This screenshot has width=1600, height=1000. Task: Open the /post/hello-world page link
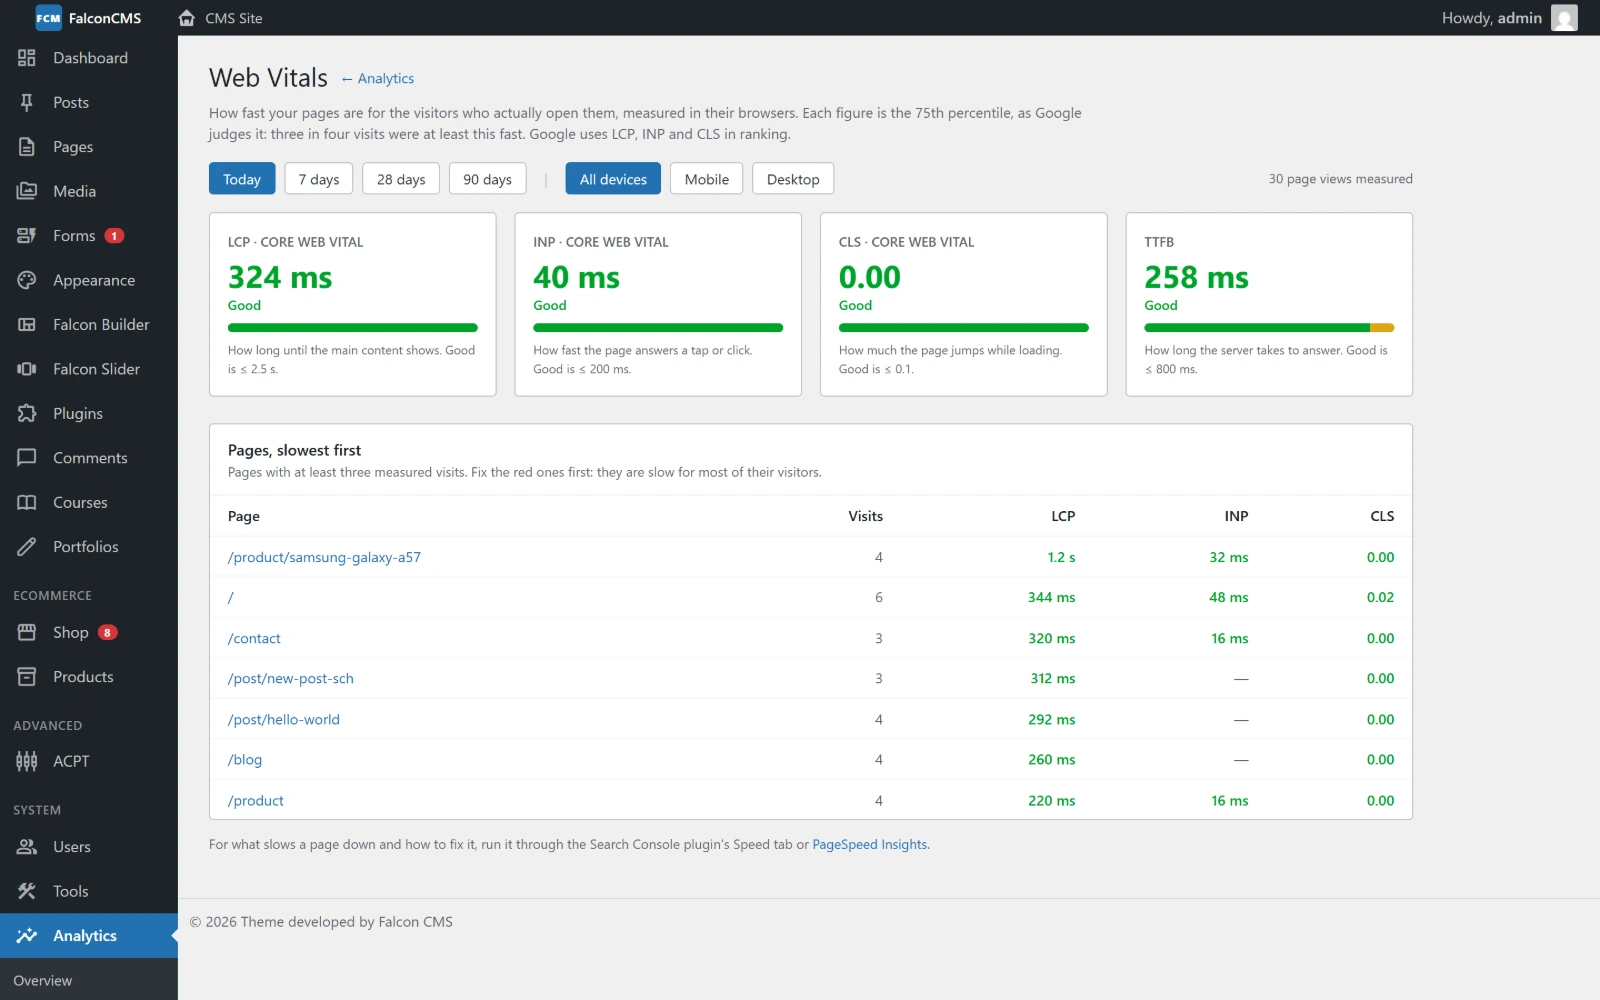click(x=284, y=719)
